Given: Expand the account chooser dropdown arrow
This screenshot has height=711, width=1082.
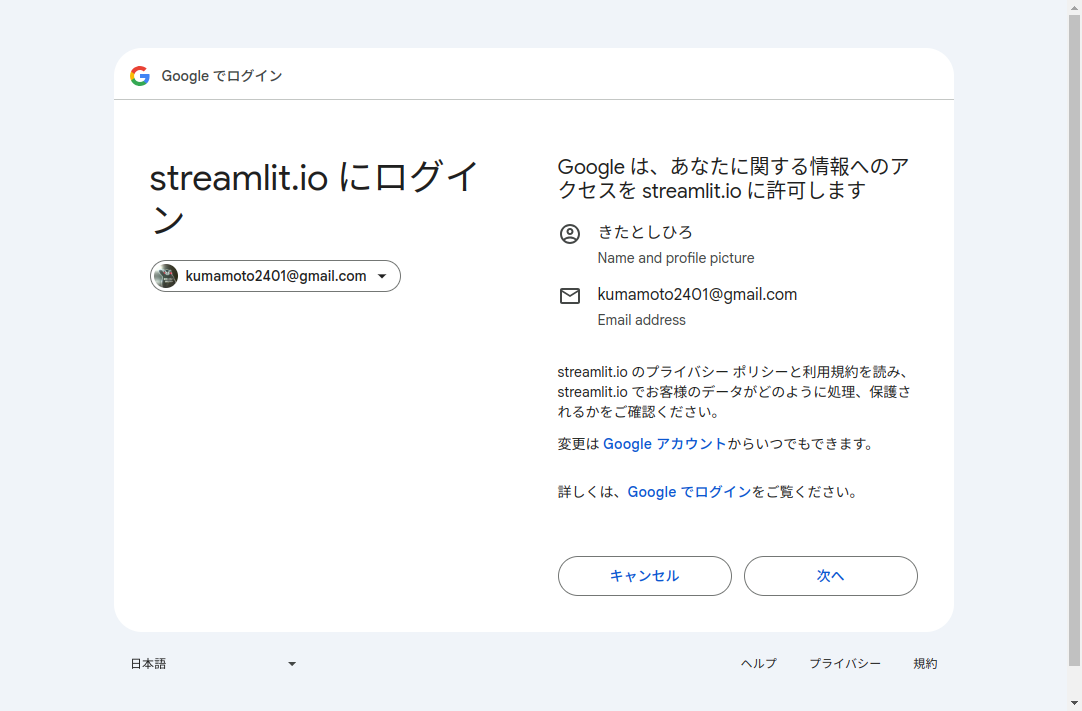Looking at the screenshot, I should point(382,277).
